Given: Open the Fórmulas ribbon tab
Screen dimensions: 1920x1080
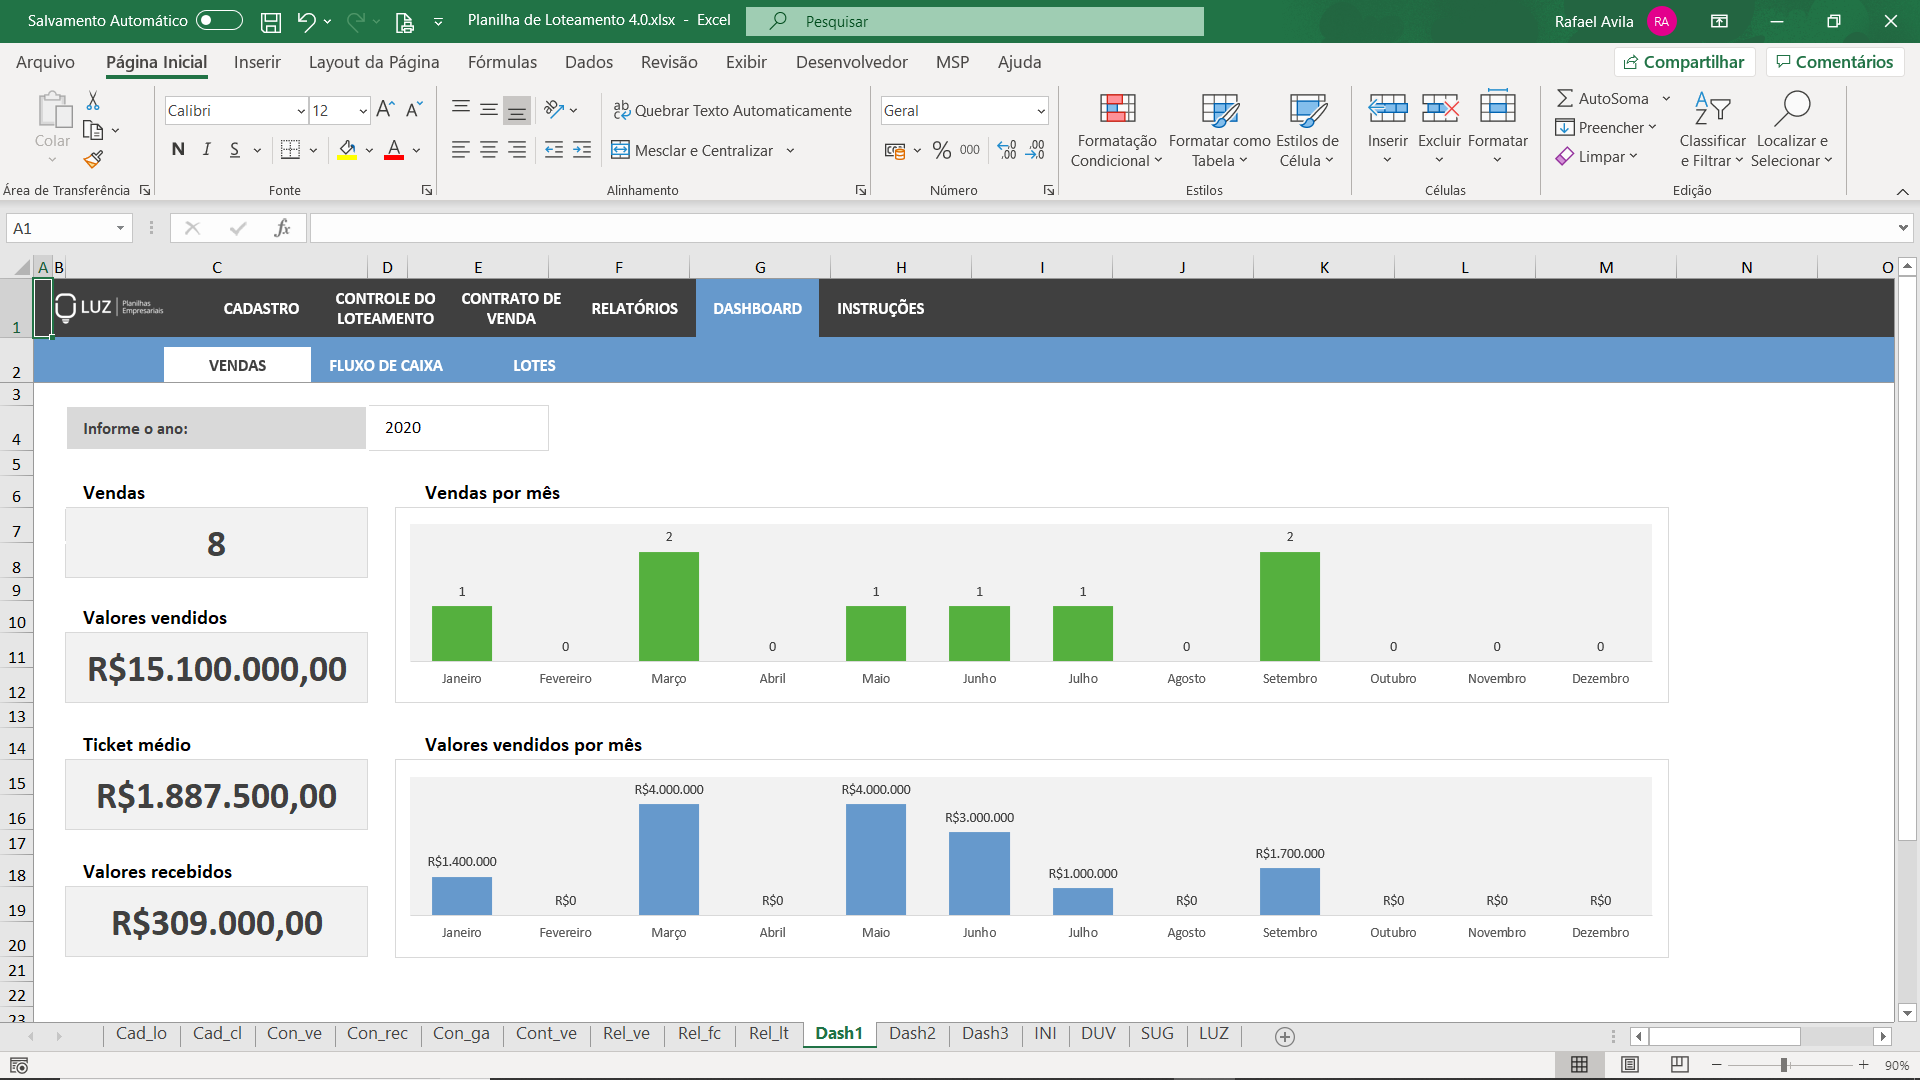Looking at the screenshot, I should [502, 62].
